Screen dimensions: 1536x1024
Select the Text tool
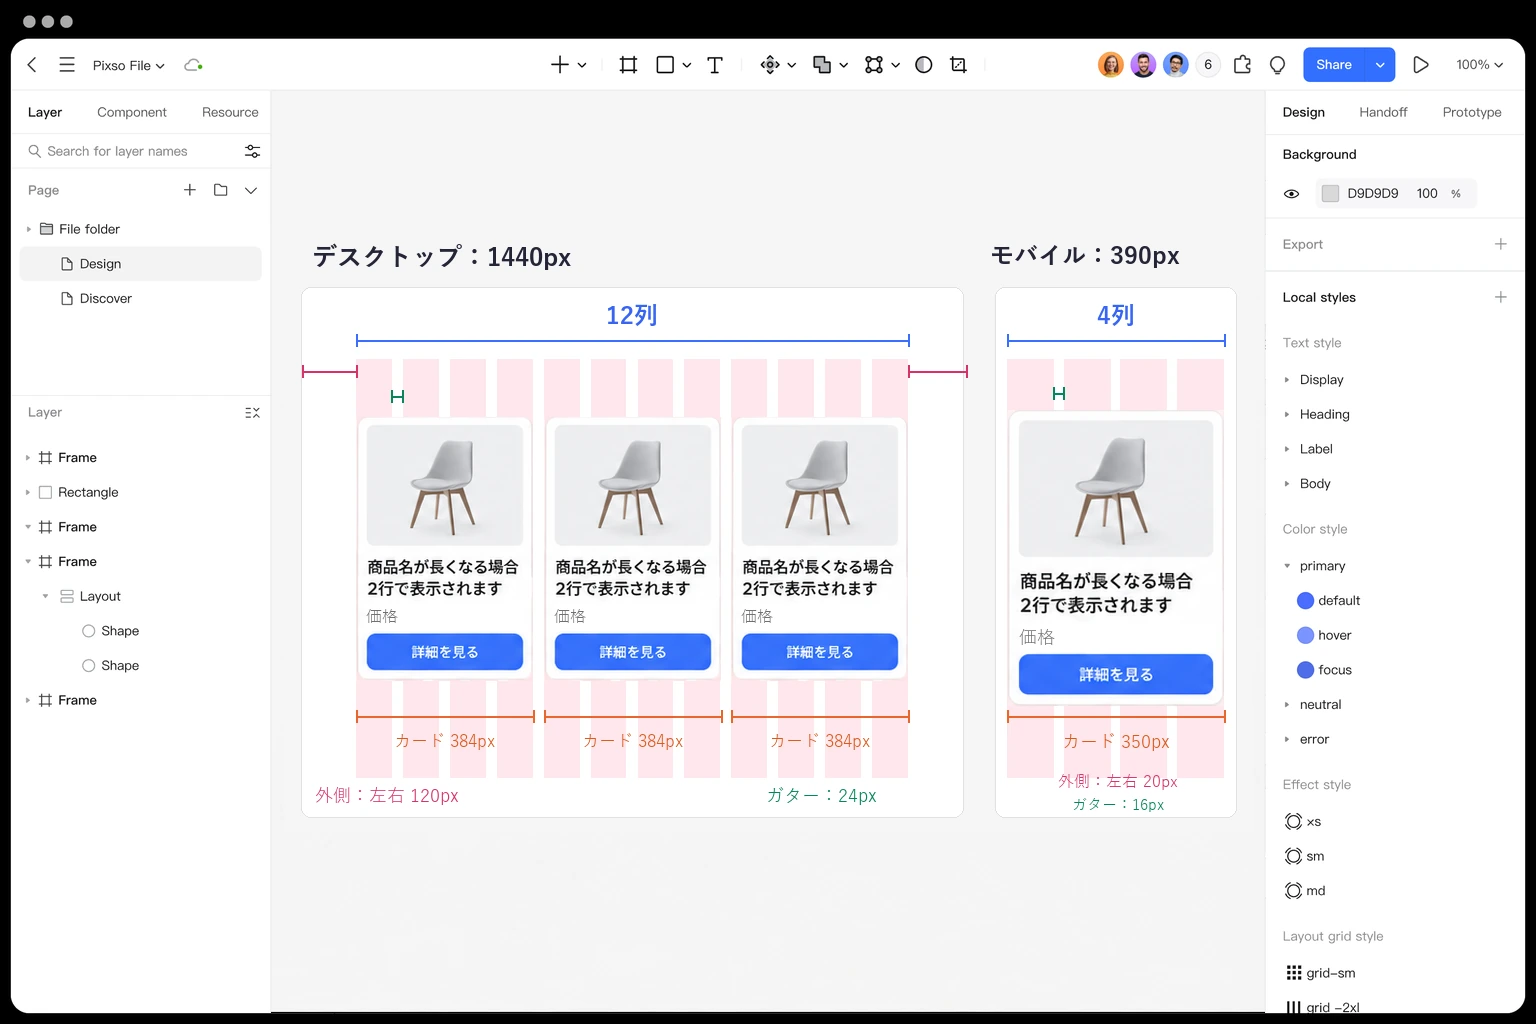(x=715, y=65)
